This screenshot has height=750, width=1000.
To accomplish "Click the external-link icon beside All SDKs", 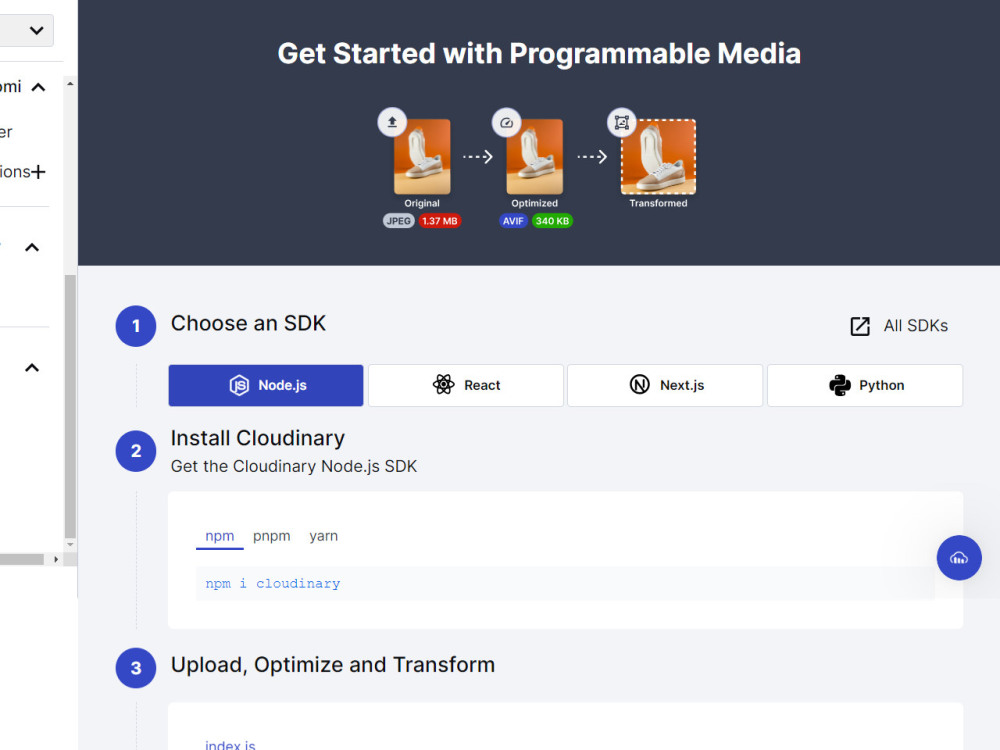I will coord(859,325).
